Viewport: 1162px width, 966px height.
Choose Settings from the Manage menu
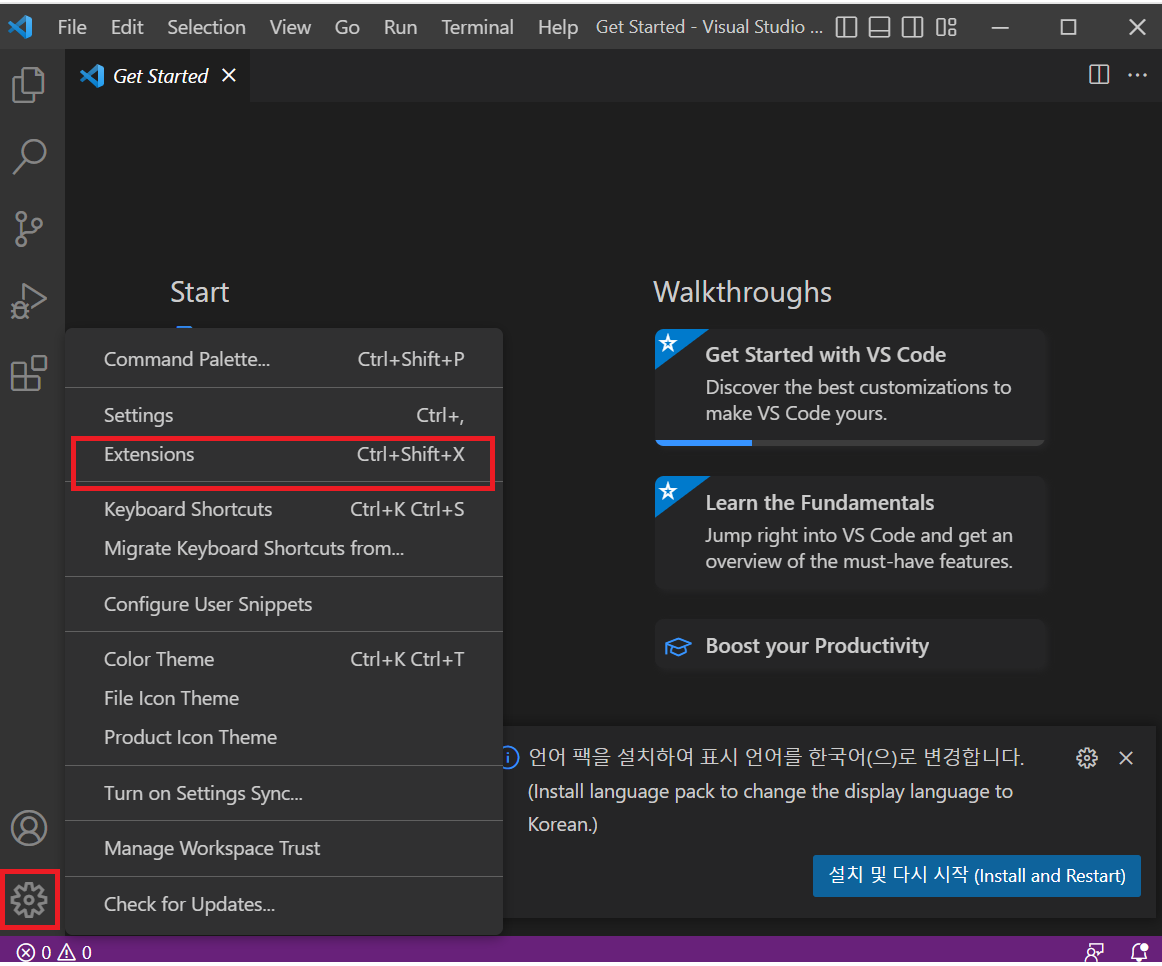point(284,416)
